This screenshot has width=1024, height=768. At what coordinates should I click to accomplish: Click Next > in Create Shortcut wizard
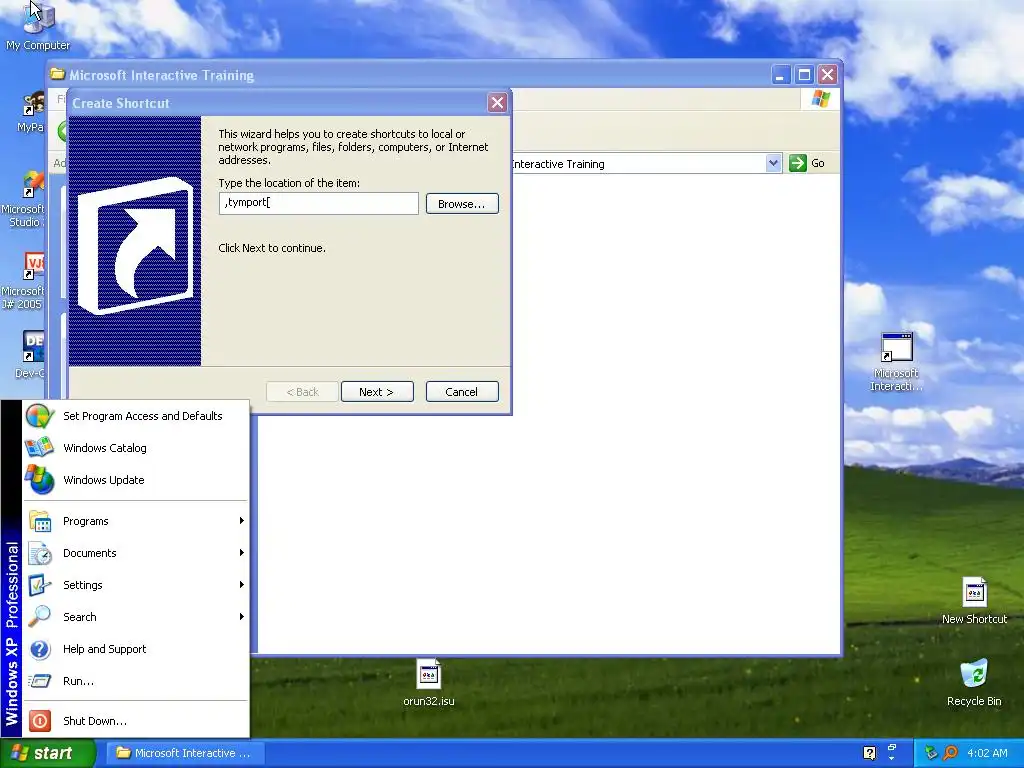point(377,392)
